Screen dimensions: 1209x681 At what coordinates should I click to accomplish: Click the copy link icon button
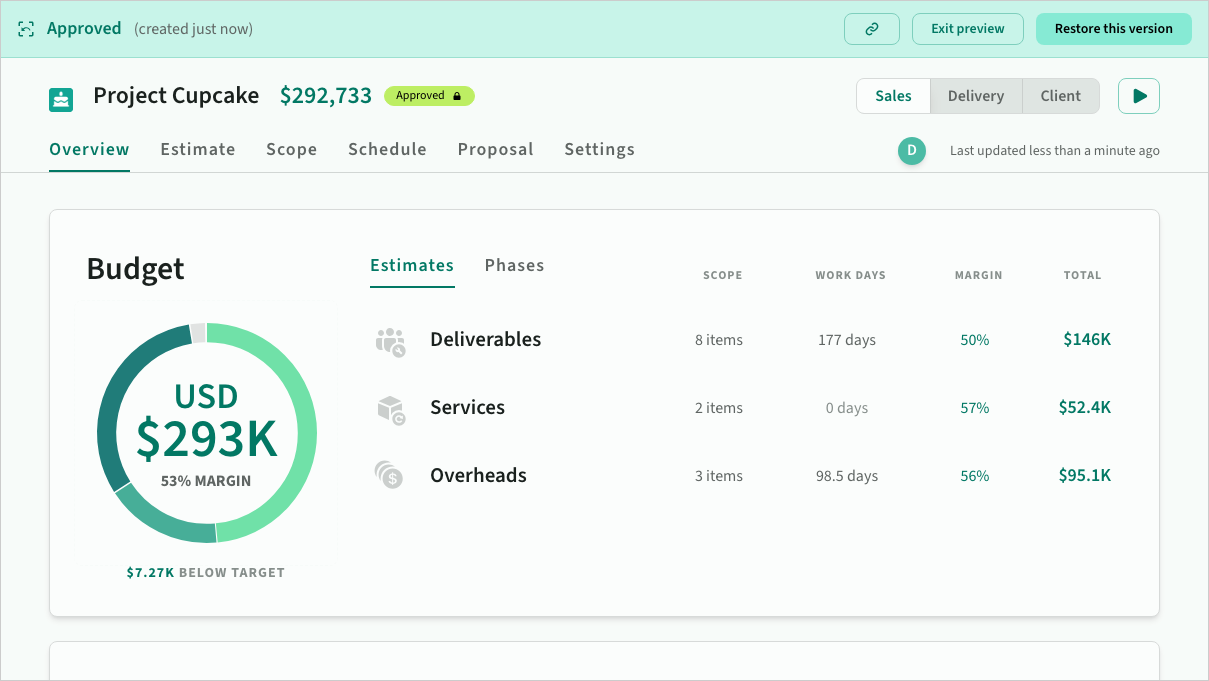(x=871, y=29)
